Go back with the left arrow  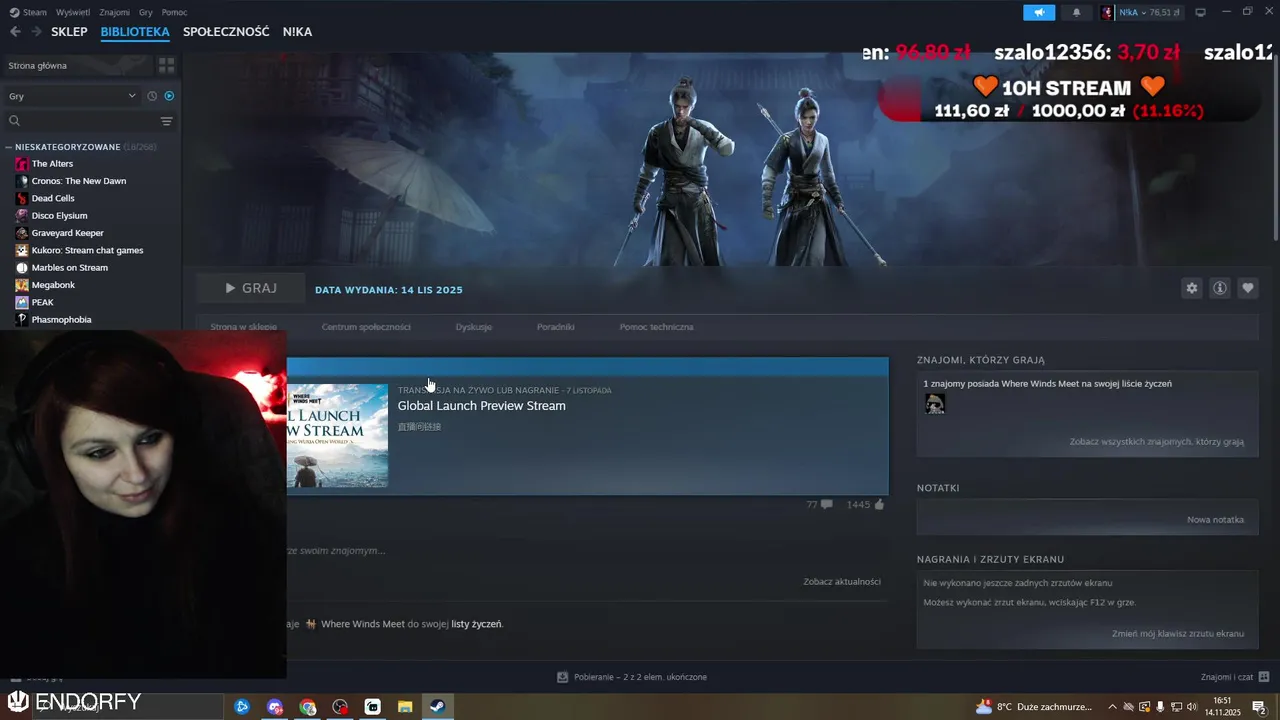[x=15, y=32]
